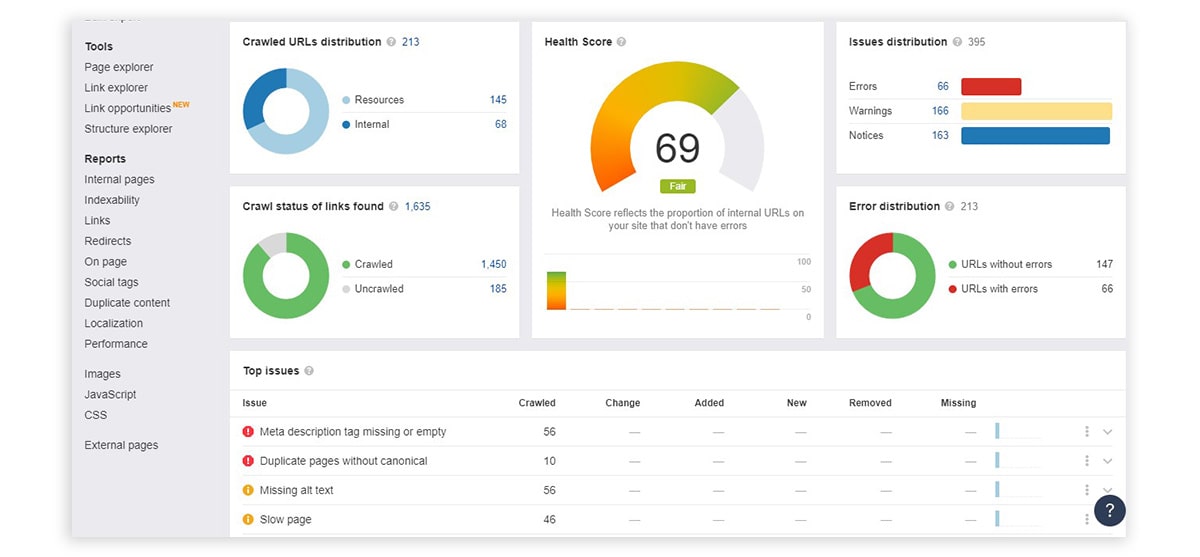Screen dimensions: 1200x557
Task: Open Links report in sidebar
Action: [97, 221]
